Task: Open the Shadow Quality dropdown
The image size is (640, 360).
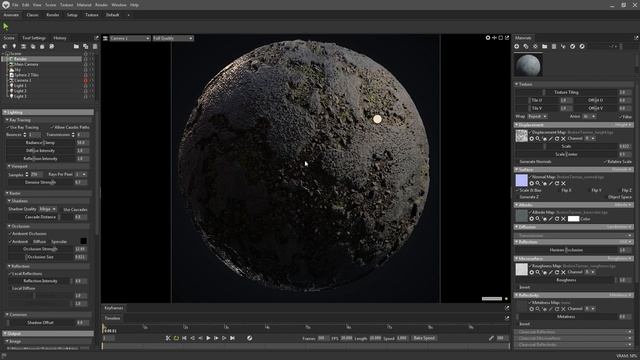Action: tap(48, 209)
